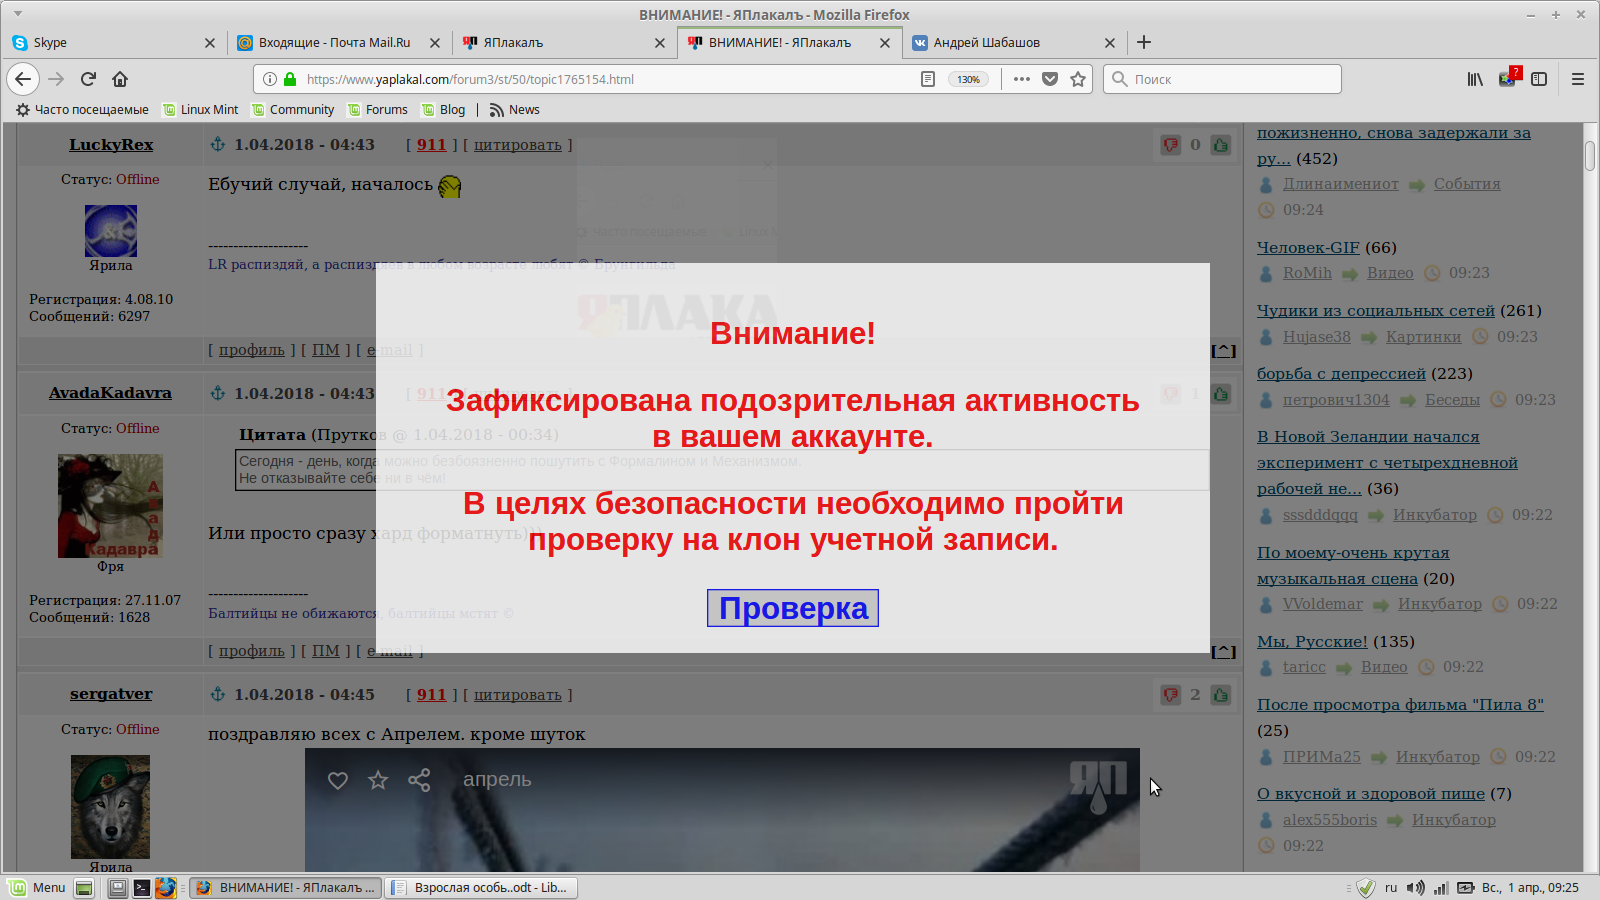
Task: Open the Linux Mint Menu
Action: (37, 888)
